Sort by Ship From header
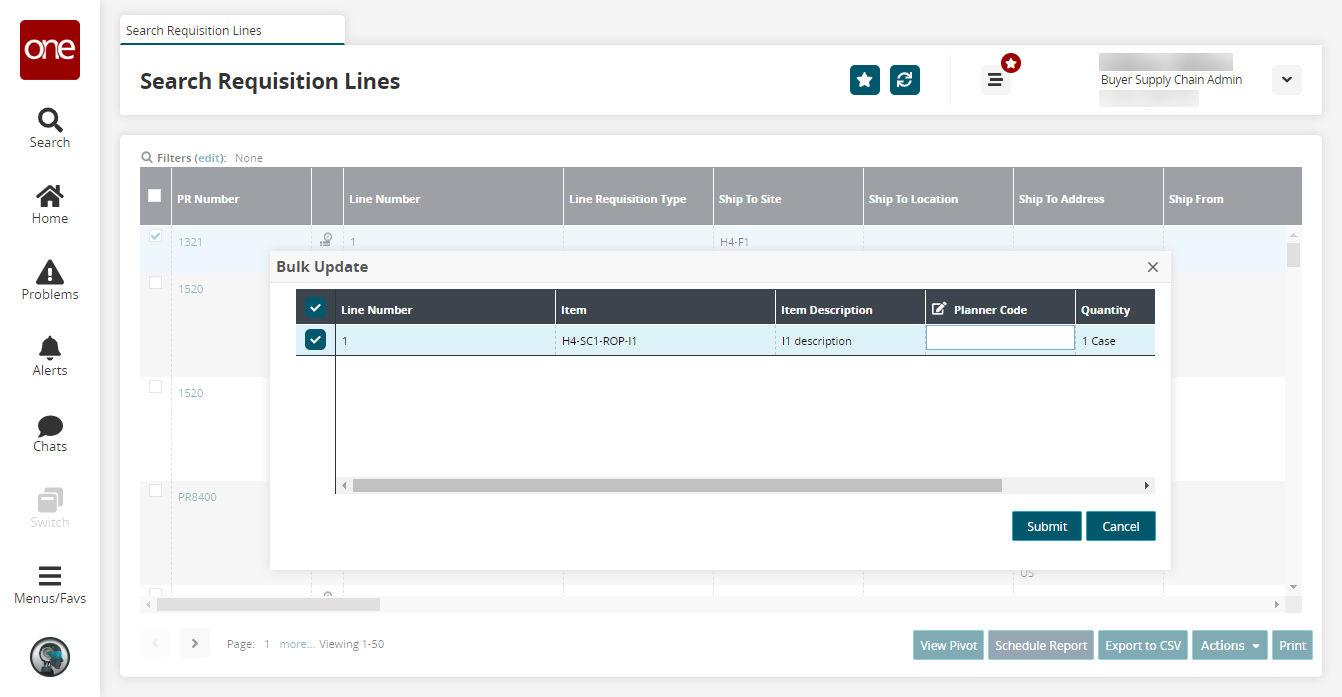This screenshot has width=1342, height=697. (1232, 198)
